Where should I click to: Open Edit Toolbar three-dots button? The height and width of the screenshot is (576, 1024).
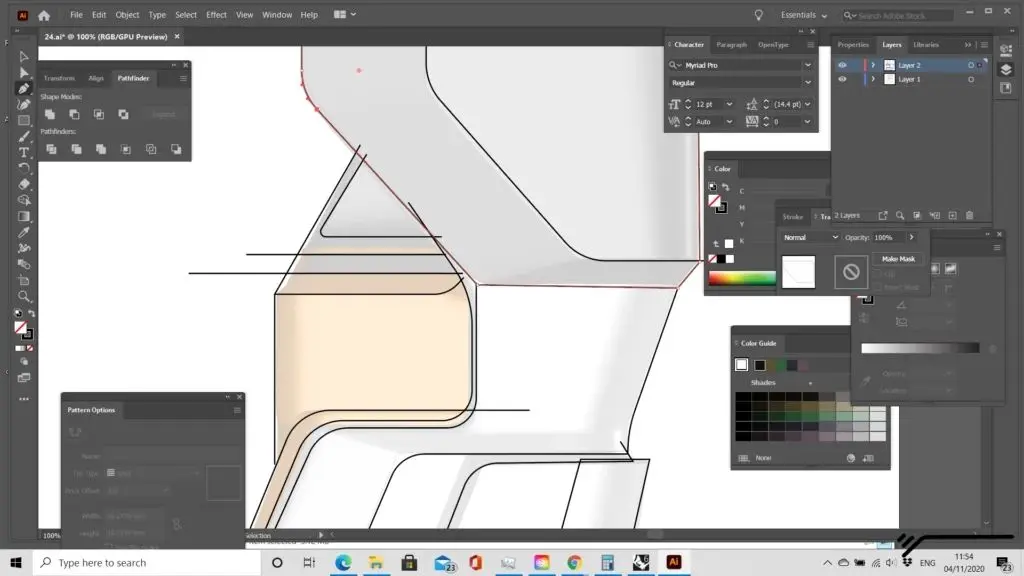click(x=24, y=399)
